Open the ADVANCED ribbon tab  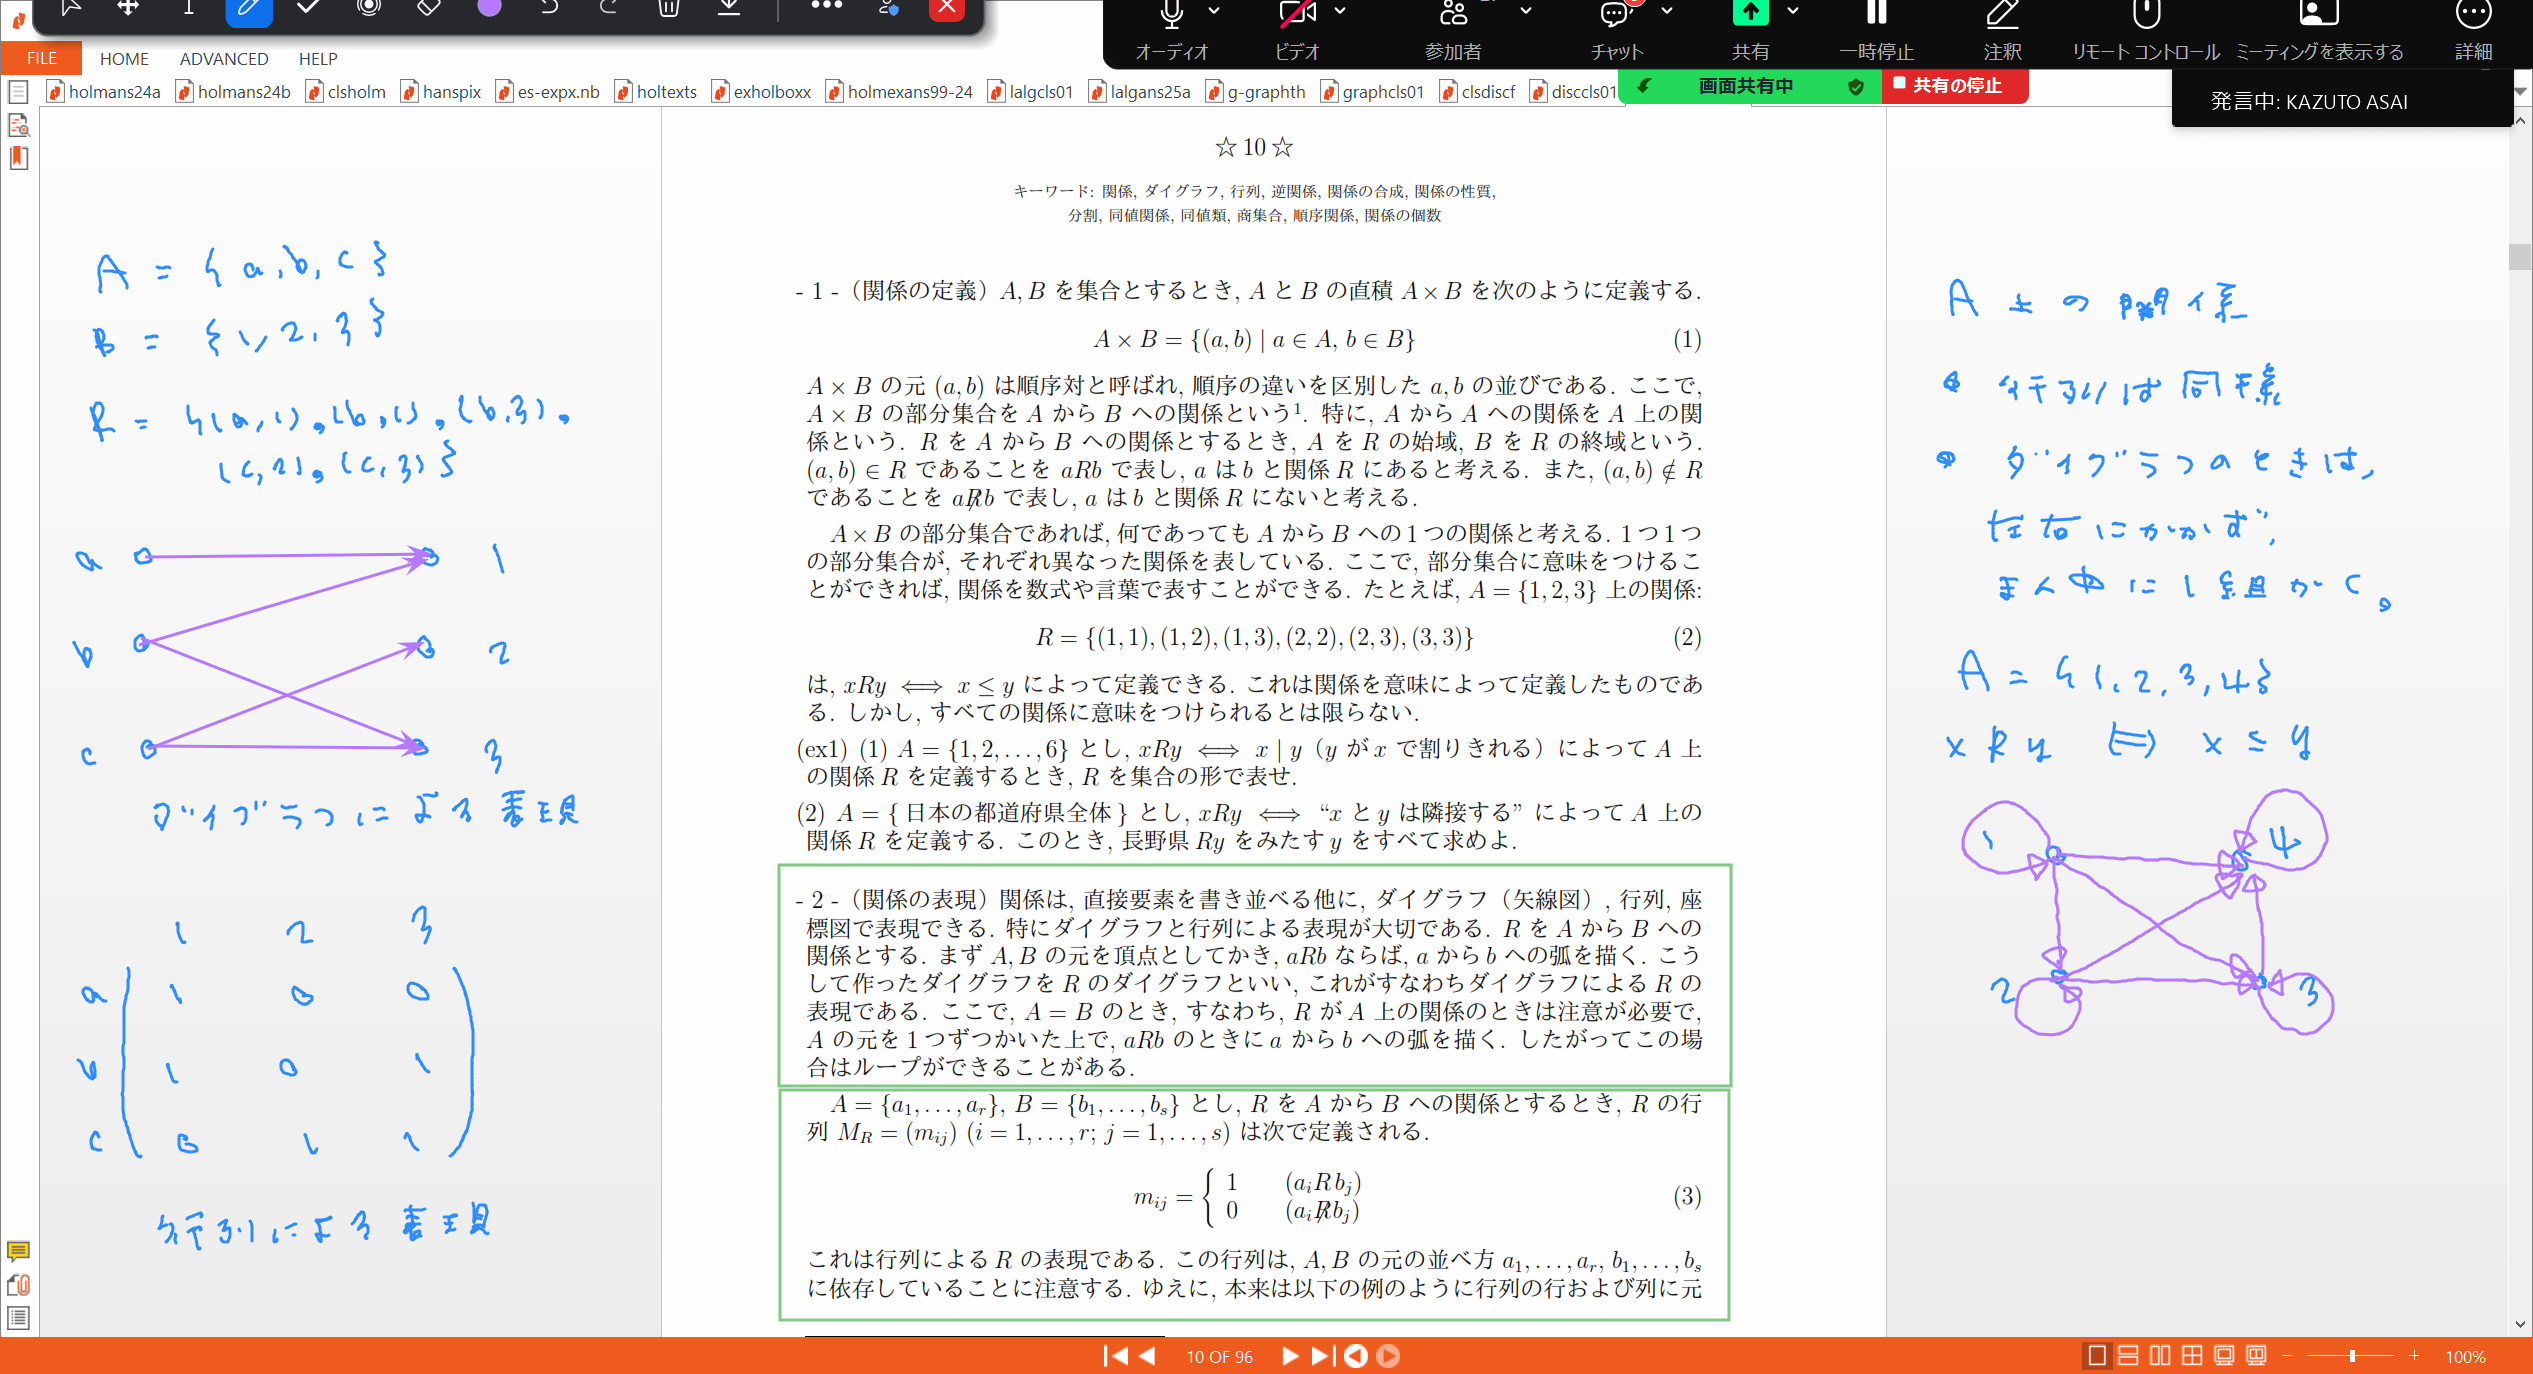point(224,59)
